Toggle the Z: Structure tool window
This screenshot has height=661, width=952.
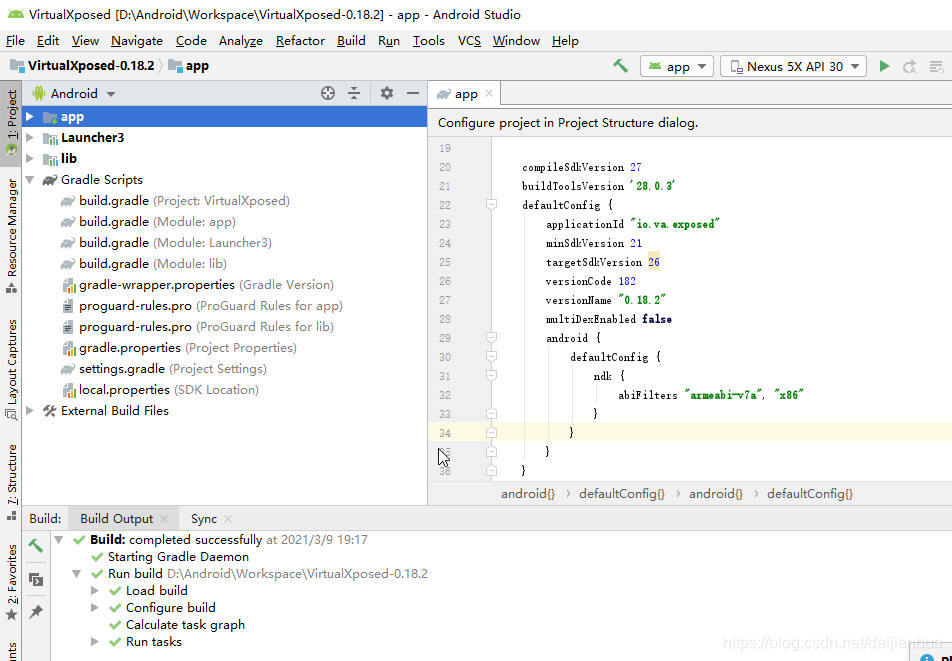pyautogui.click(x=11, y=482)
